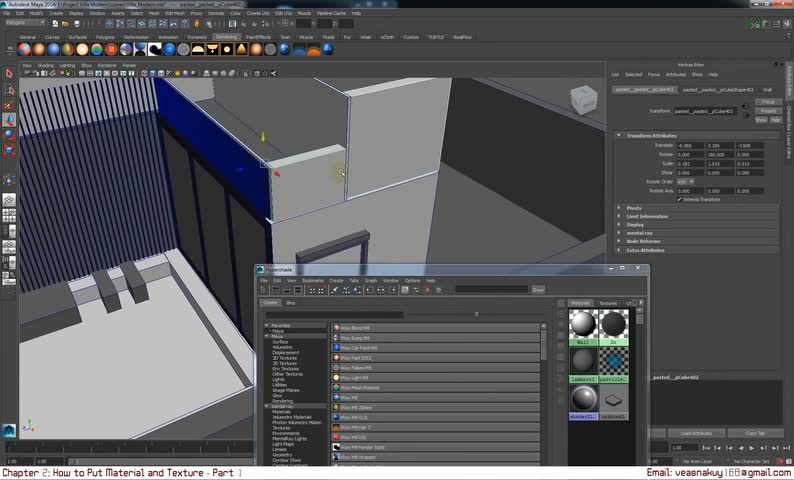
Task: Click the Hide button in Attribute Editor
Action: point(775,120)
